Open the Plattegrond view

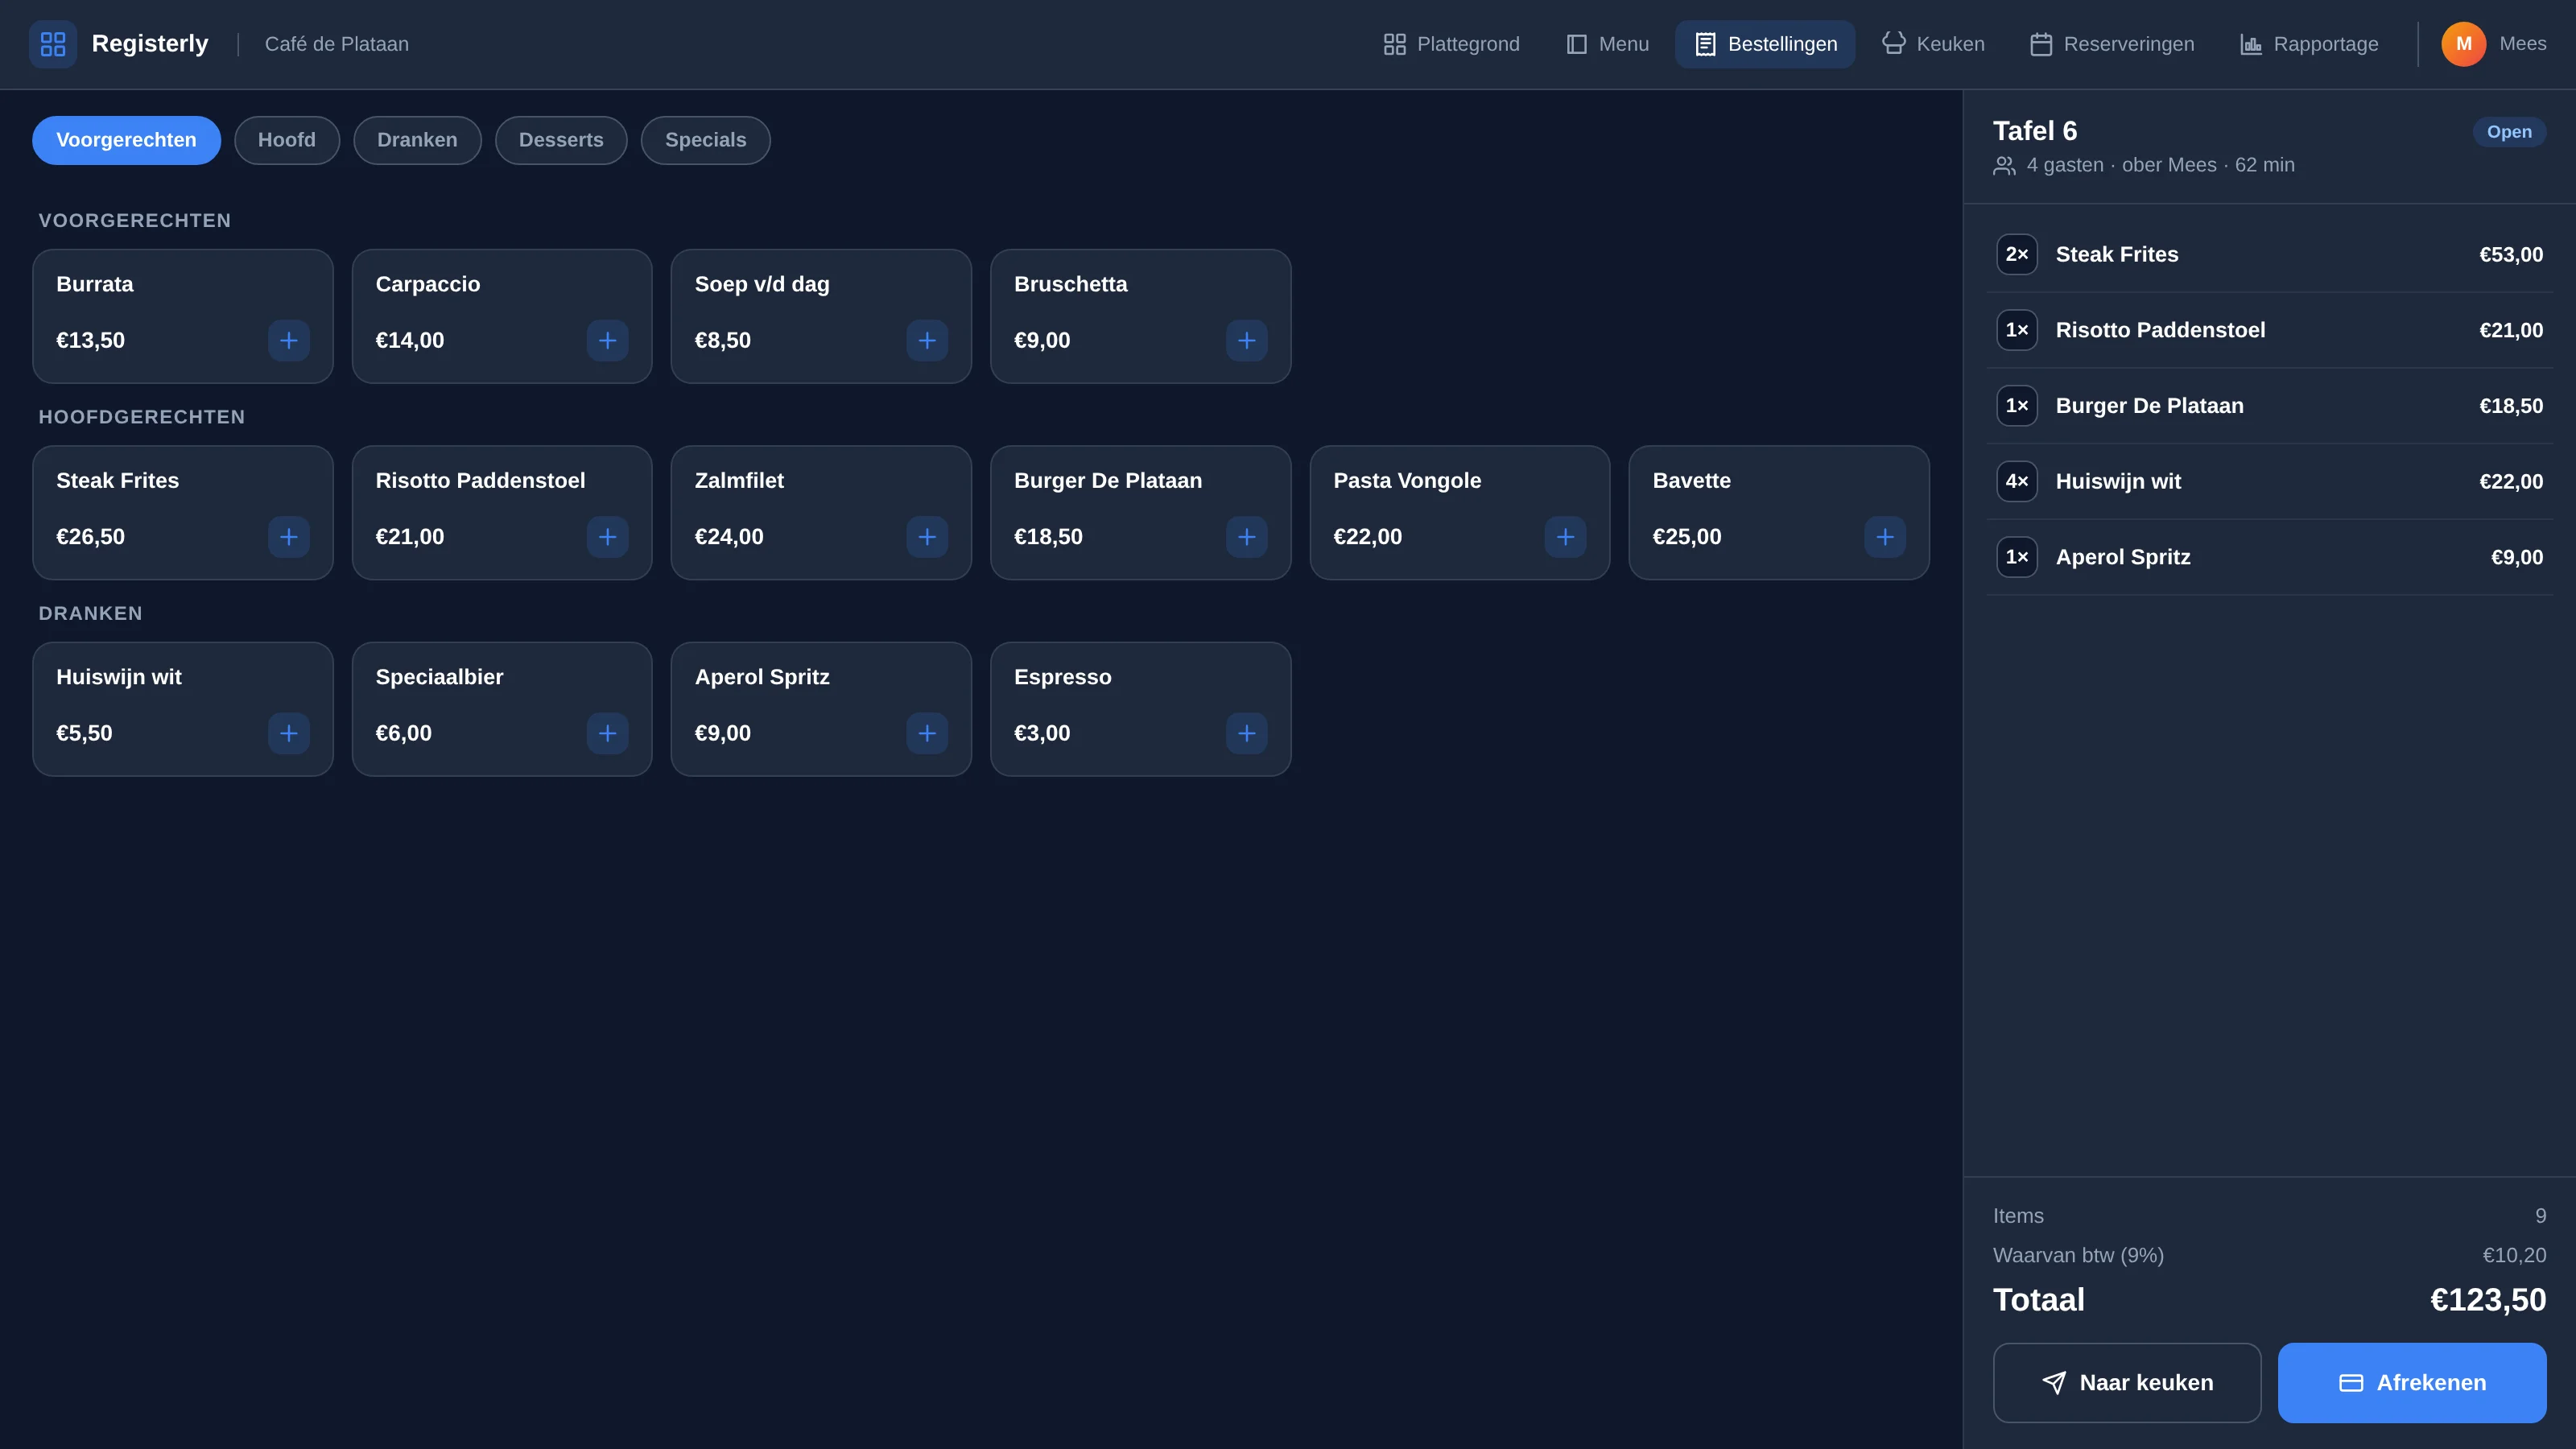coord(1451,44)
